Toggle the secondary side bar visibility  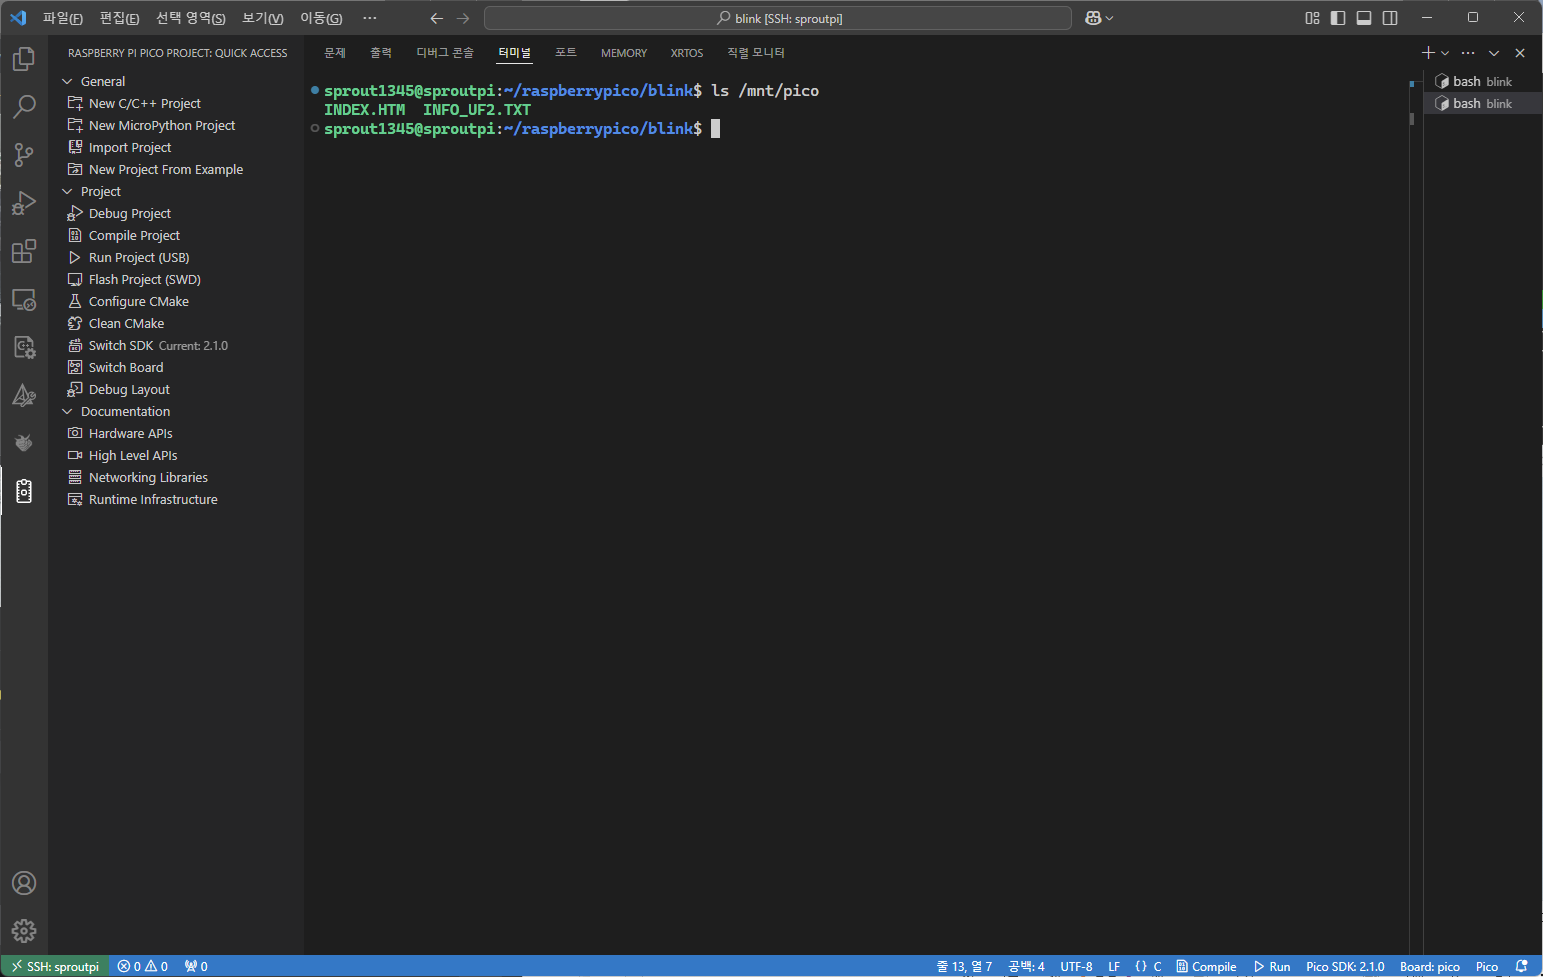tap(1390, 18)
